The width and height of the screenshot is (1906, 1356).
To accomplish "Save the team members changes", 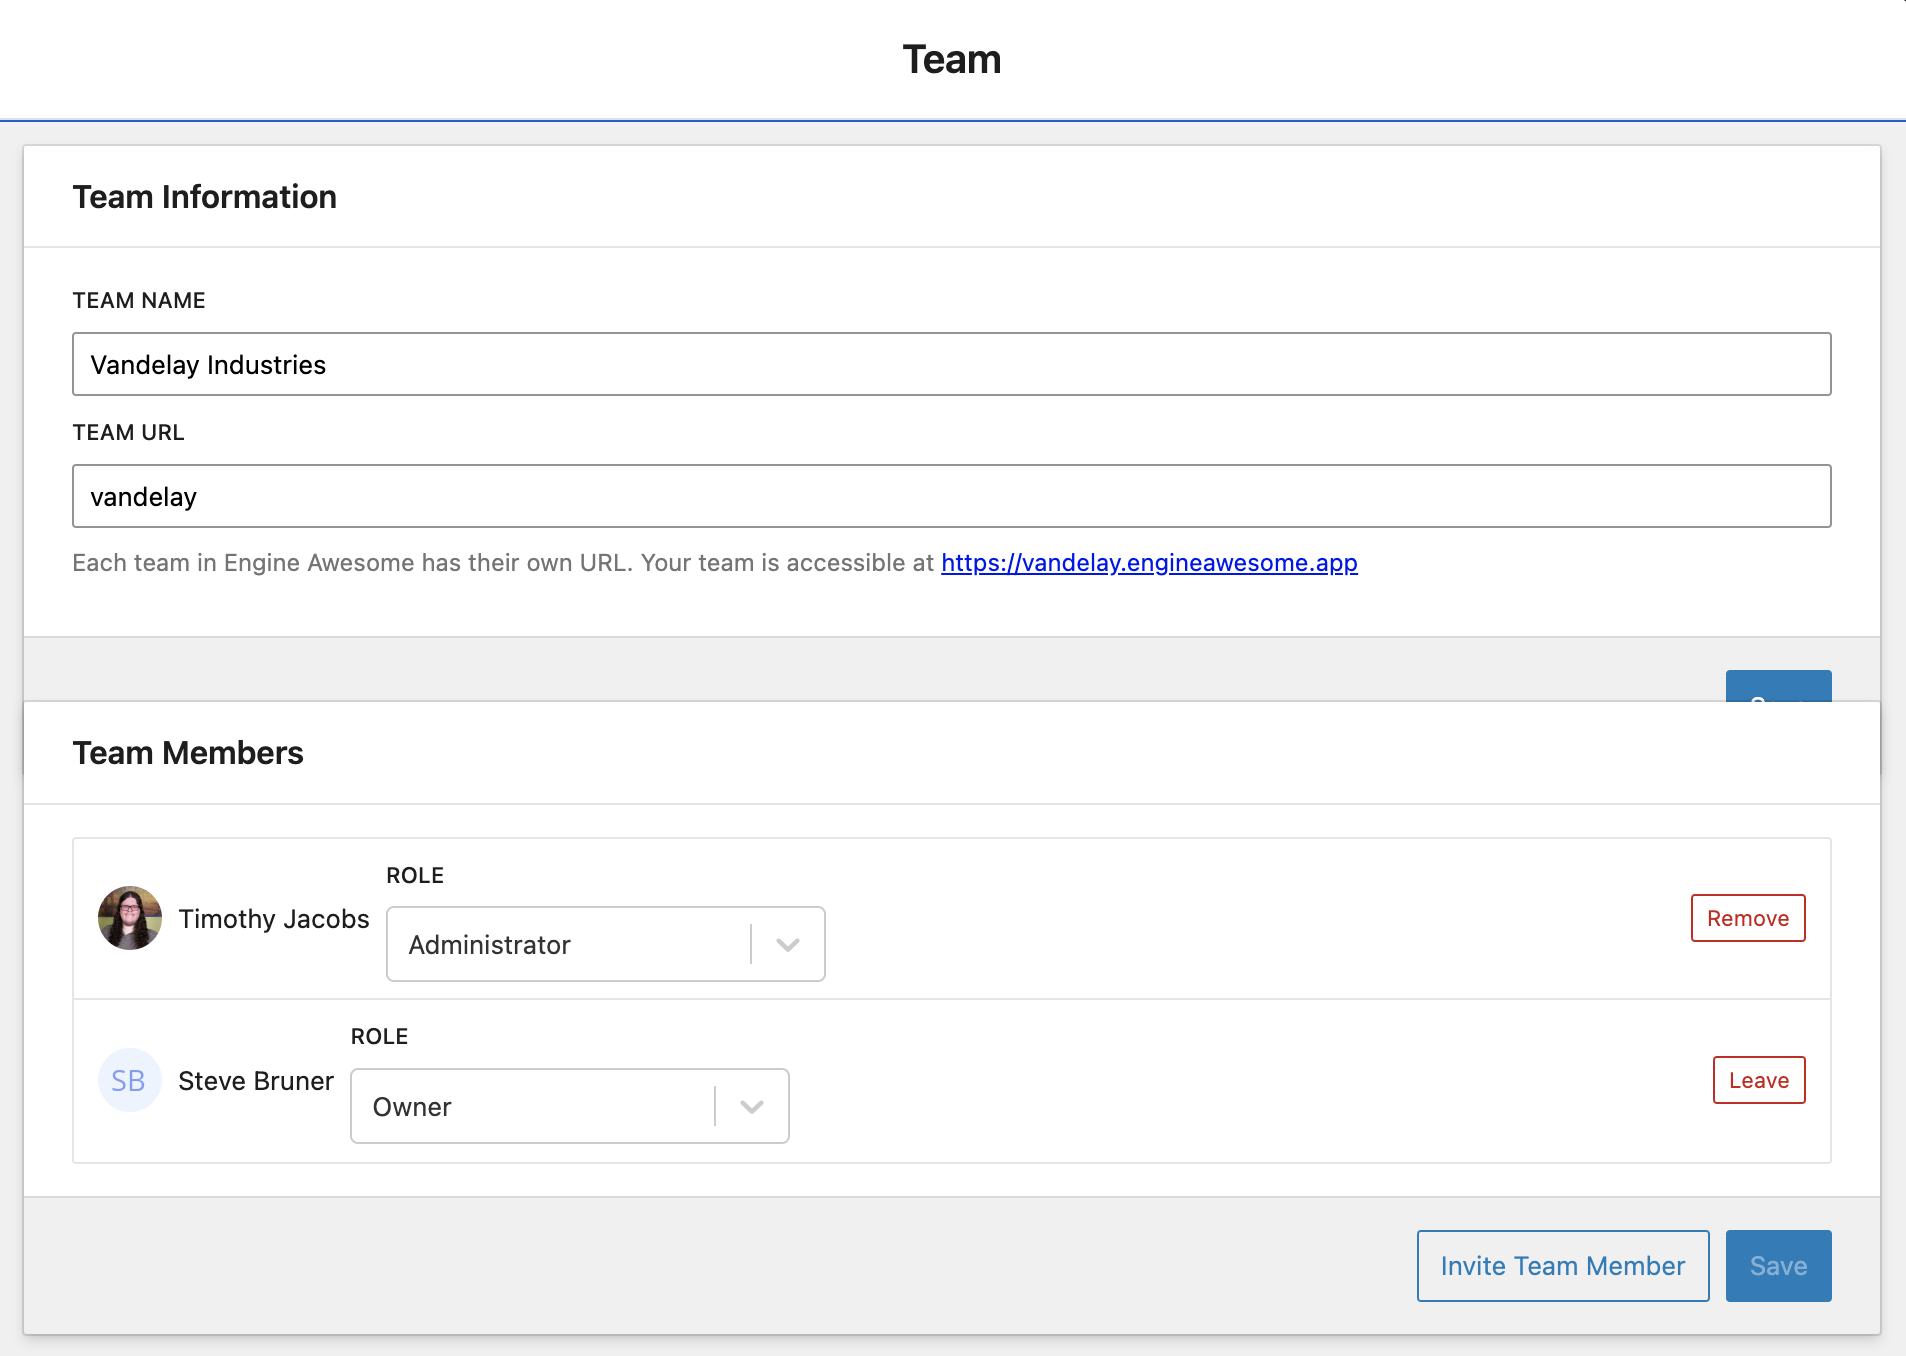I will (x=1778, y=1265).
